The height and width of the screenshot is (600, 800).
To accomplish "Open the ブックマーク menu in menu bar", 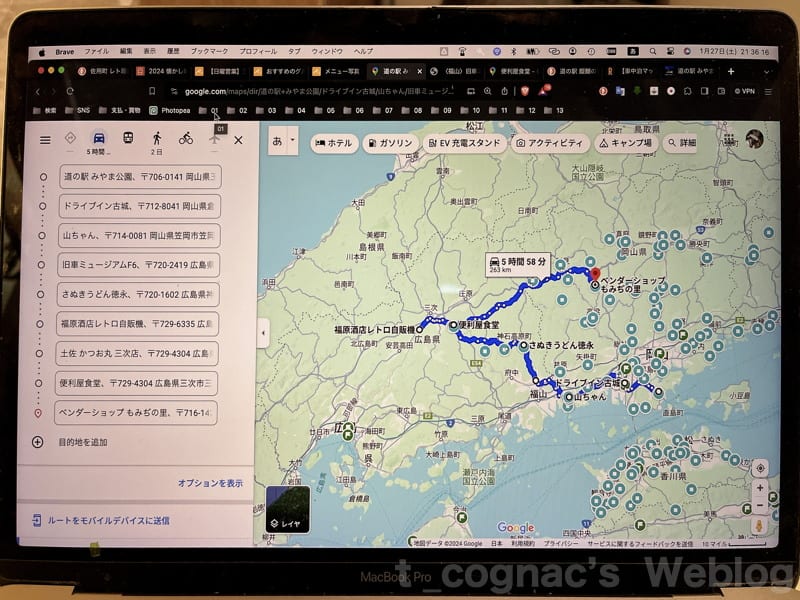I will [x=210, y=52].
